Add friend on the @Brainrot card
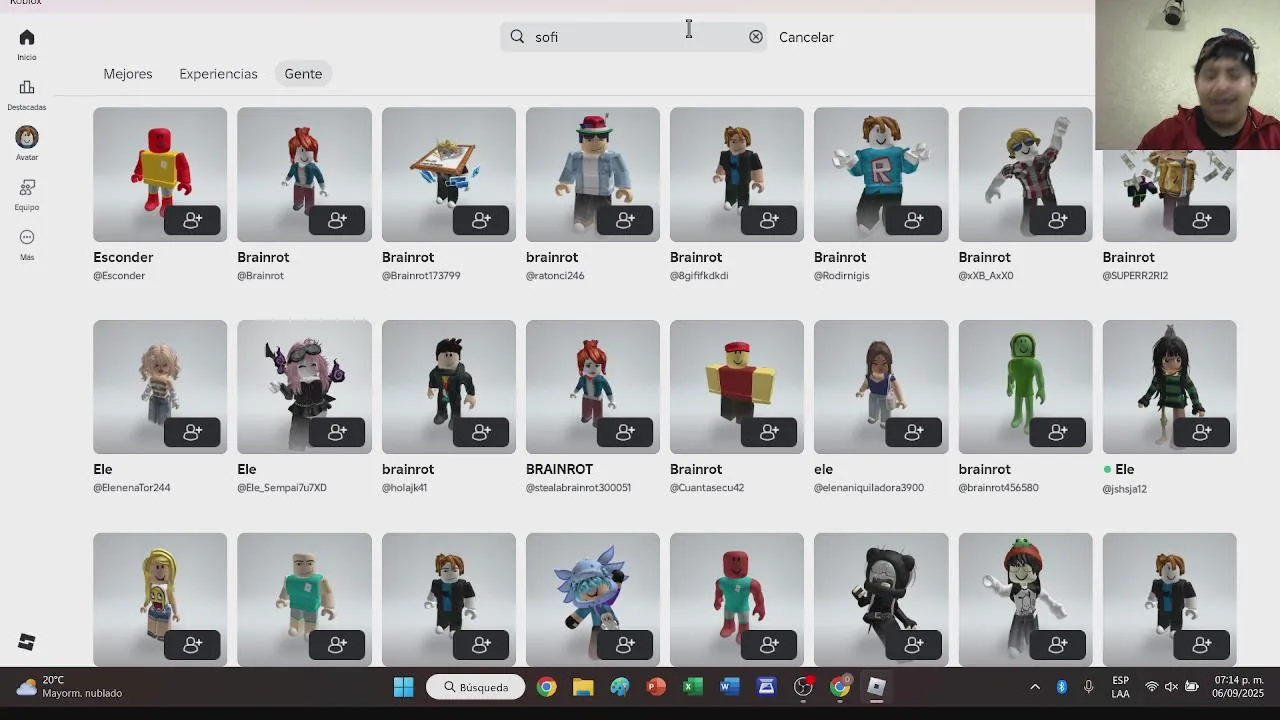This screenshot has width=1280, height=720. coord(337,220)
